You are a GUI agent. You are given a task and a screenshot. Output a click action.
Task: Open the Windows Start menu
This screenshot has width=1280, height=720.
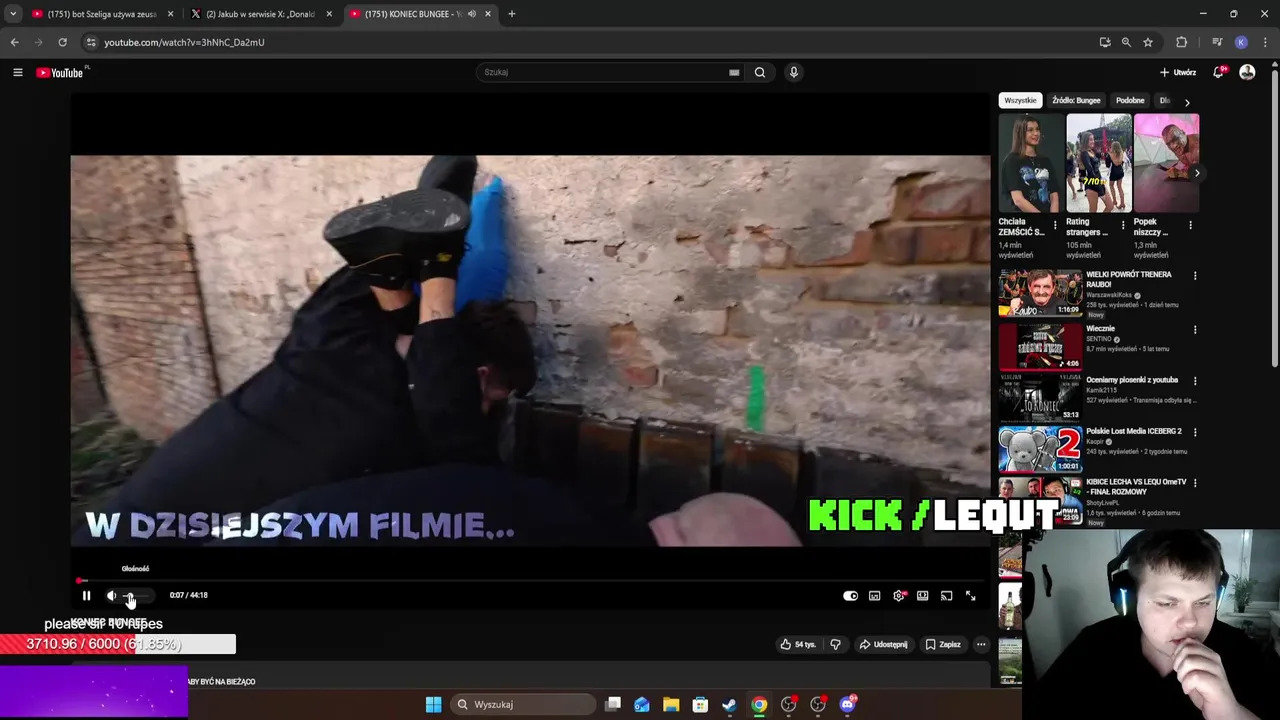[x=433, y=705]
